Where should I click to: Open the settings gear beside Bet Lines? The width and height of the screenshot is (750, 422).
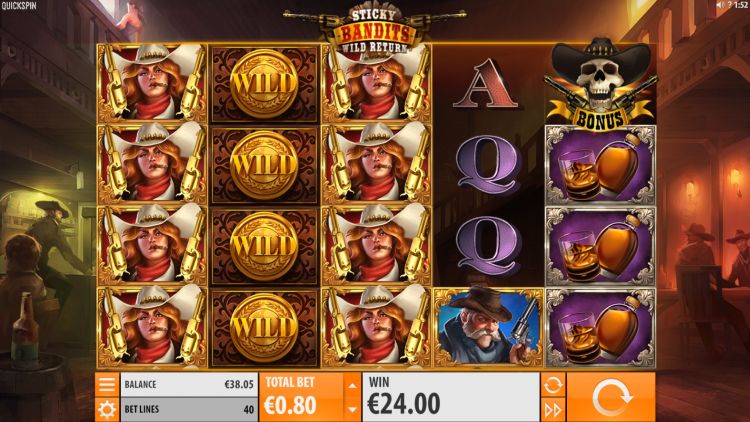(x=107, y=410)
